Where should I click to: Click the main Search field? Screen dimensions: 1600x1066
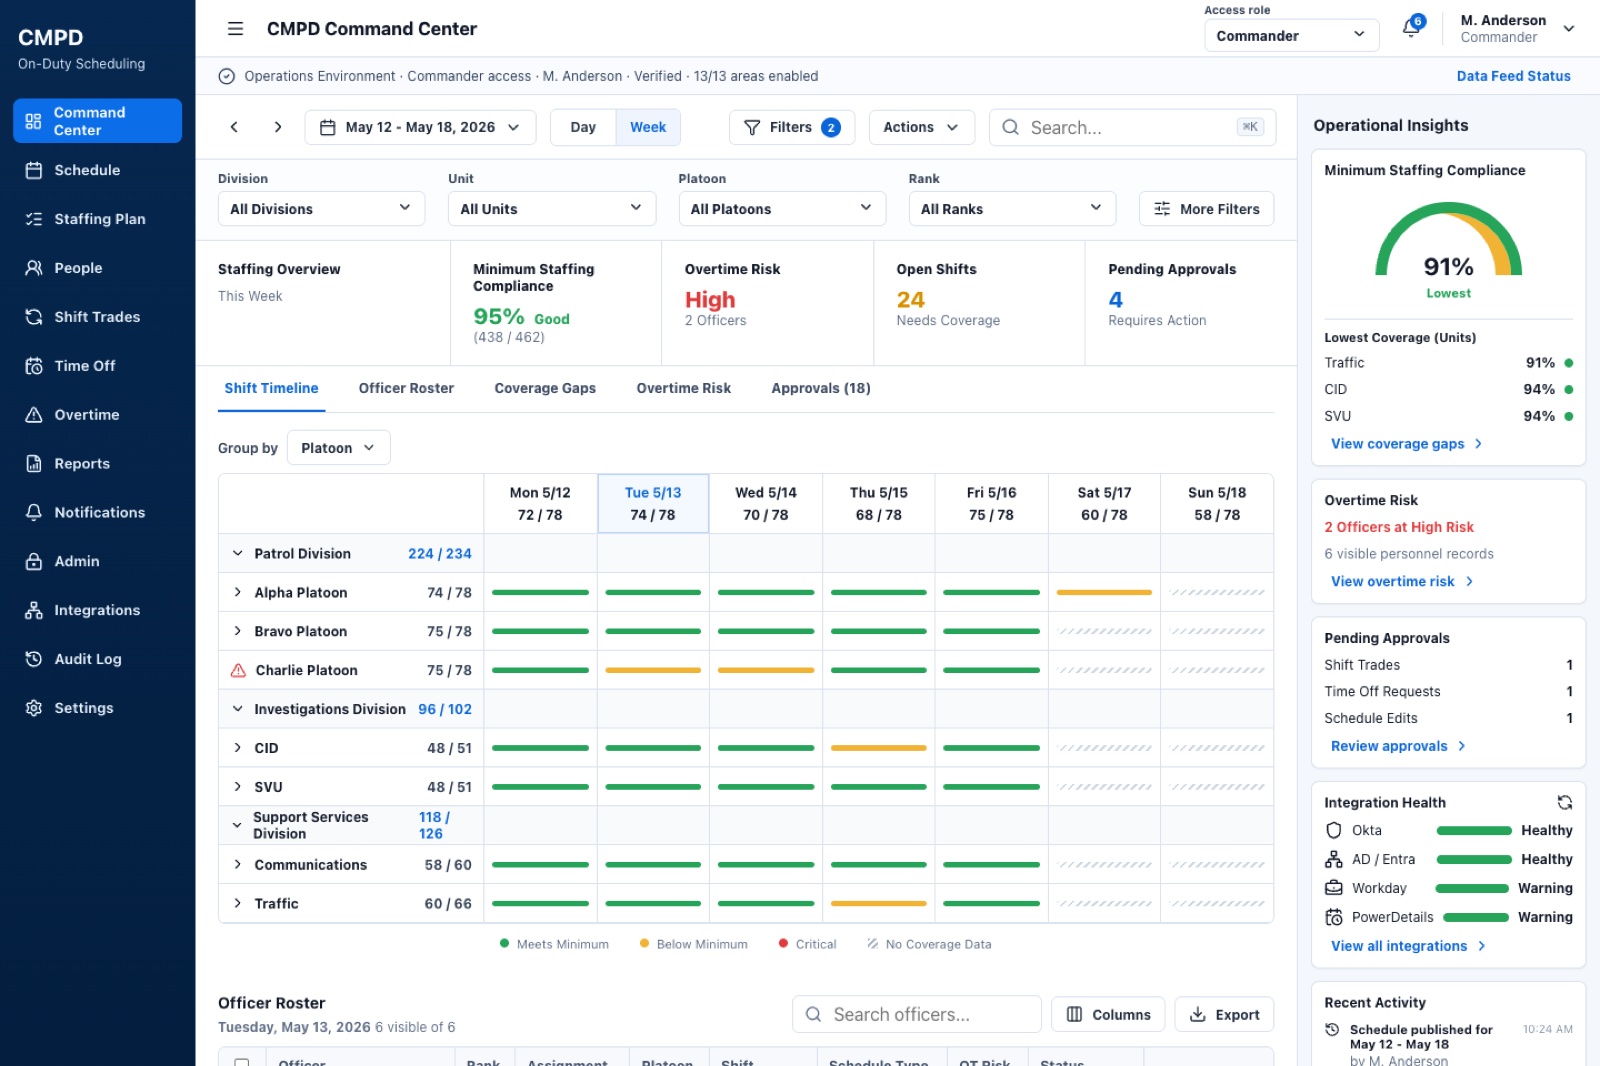[1132, 127]
